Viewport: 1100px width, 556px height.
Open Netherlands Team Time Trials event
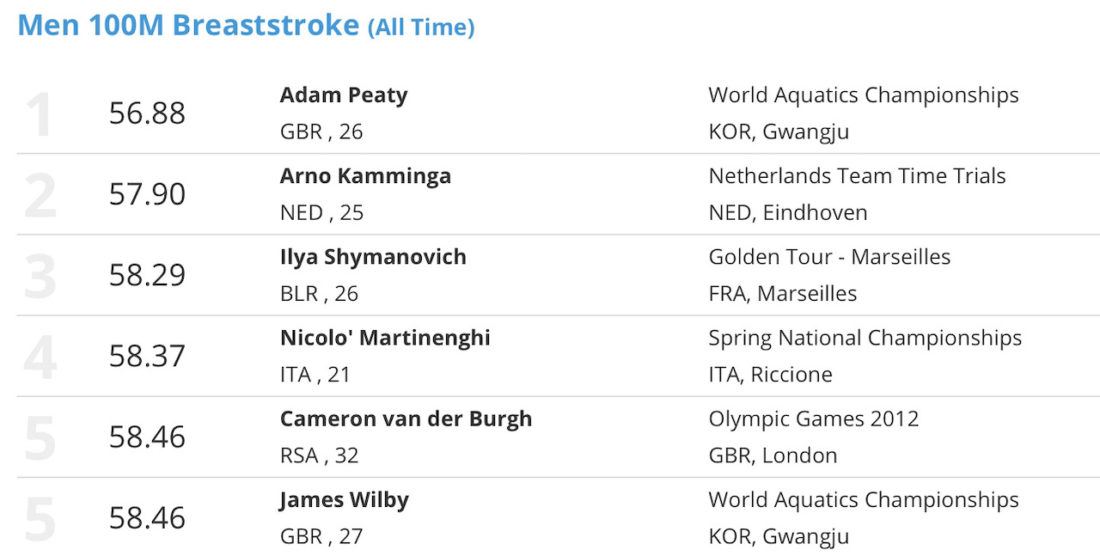pyautogui.click(x=857, y=176)
